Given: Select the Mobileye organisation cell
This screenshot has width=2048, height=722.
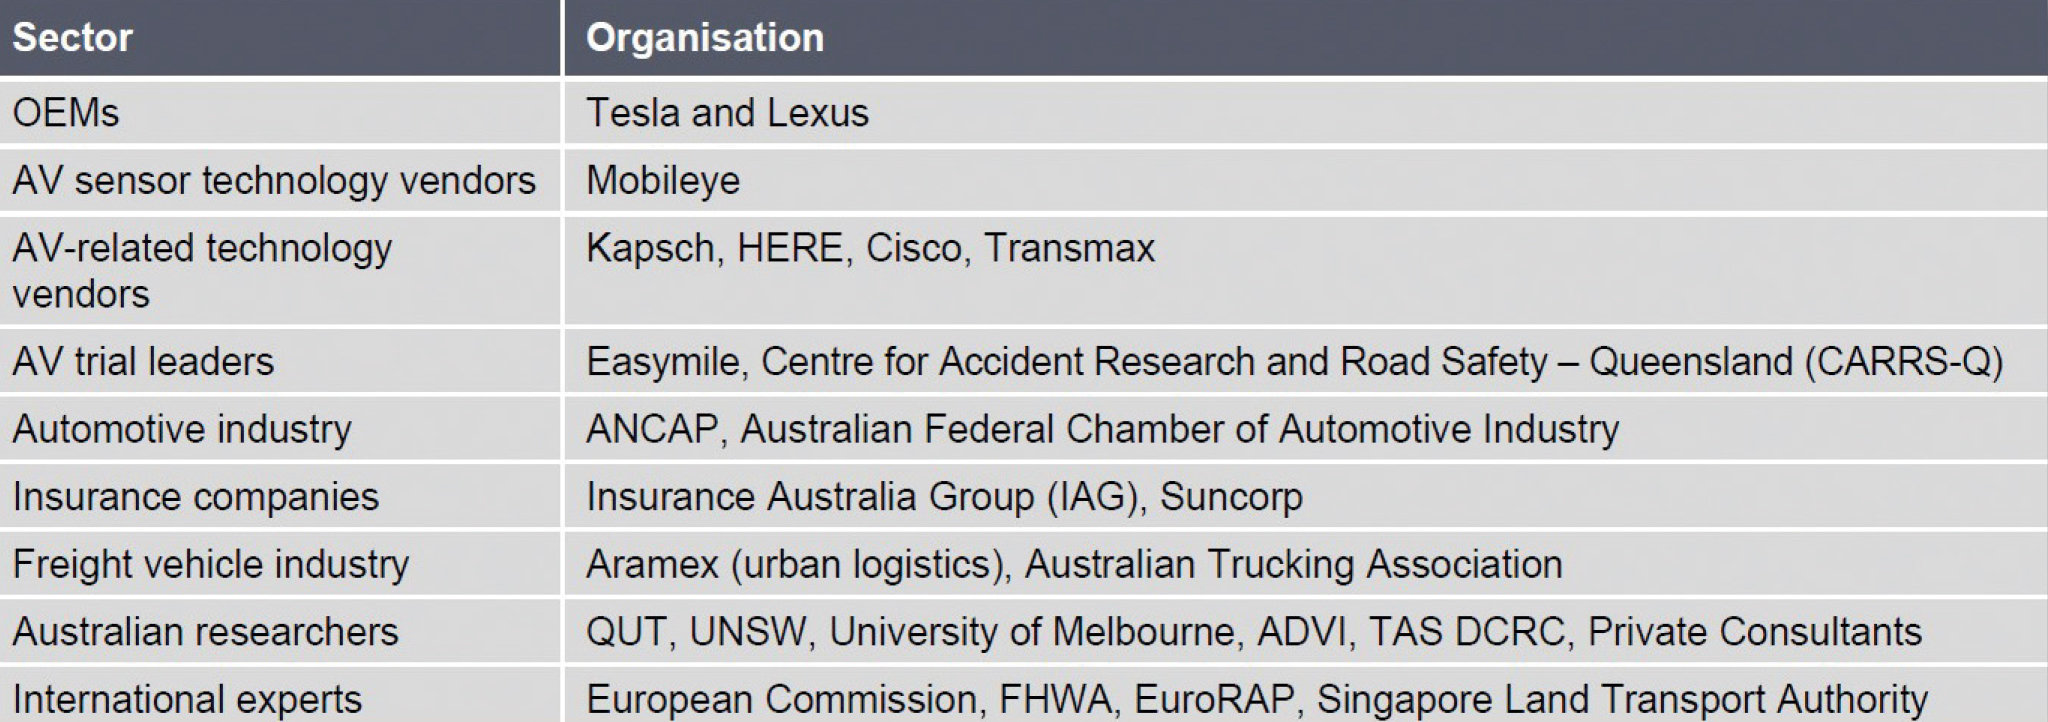Looking at the screenshot, I should click(x=1306, y=180).
